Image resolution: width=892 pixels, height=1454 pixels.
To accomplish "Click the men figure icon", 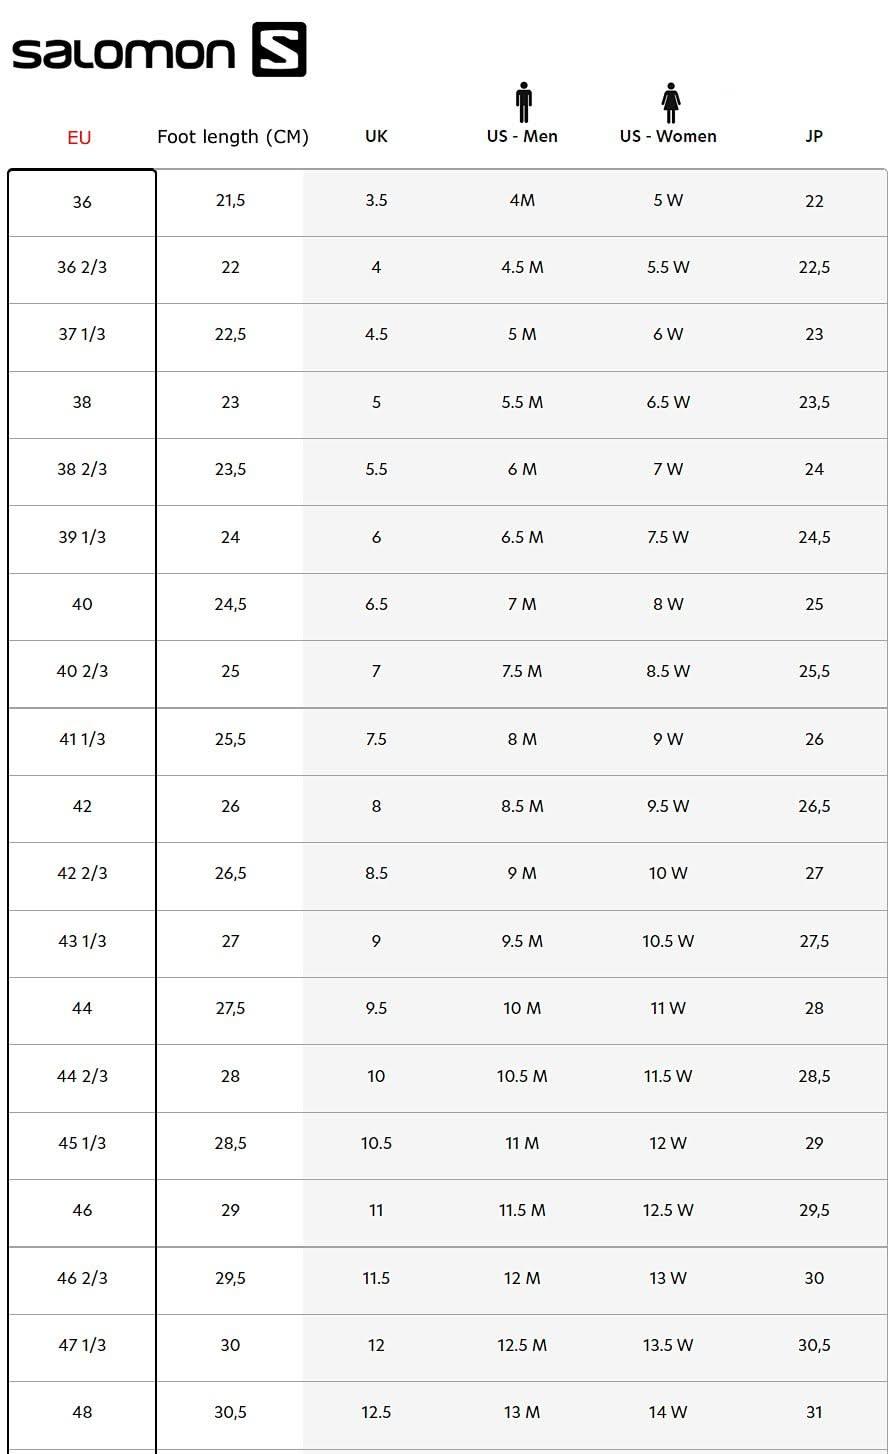I will 523,103.
